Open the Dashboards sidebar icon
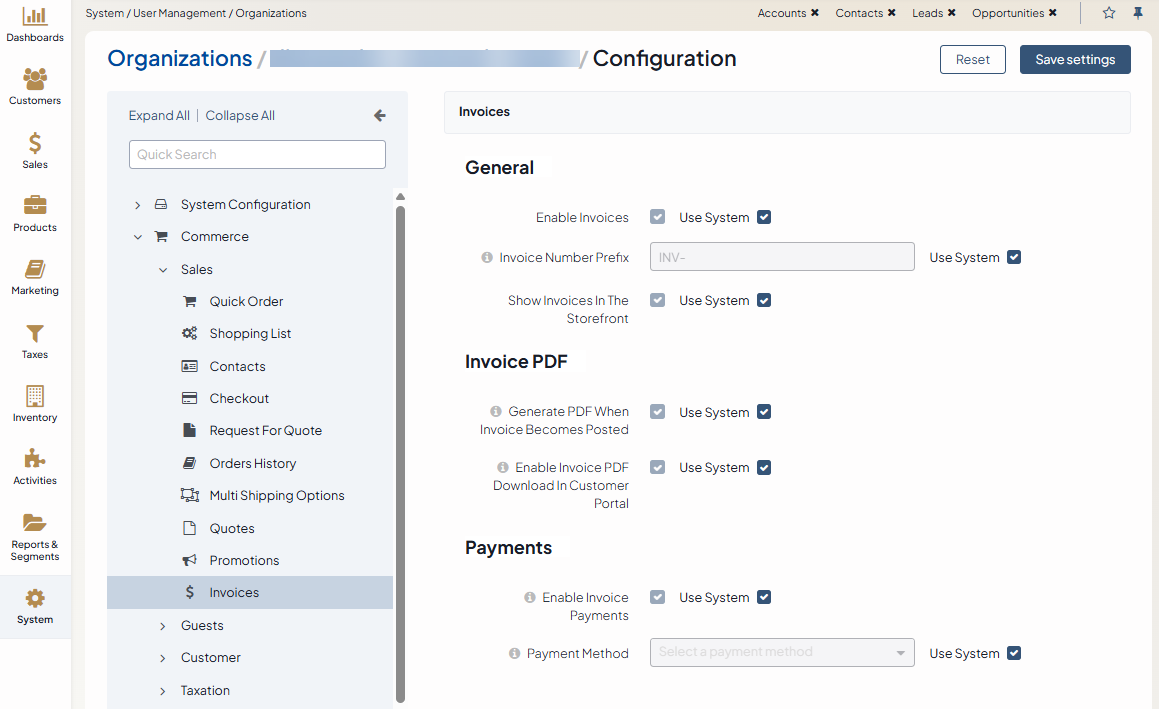This screenshot has height=709, width=1159. pos(35,17)
